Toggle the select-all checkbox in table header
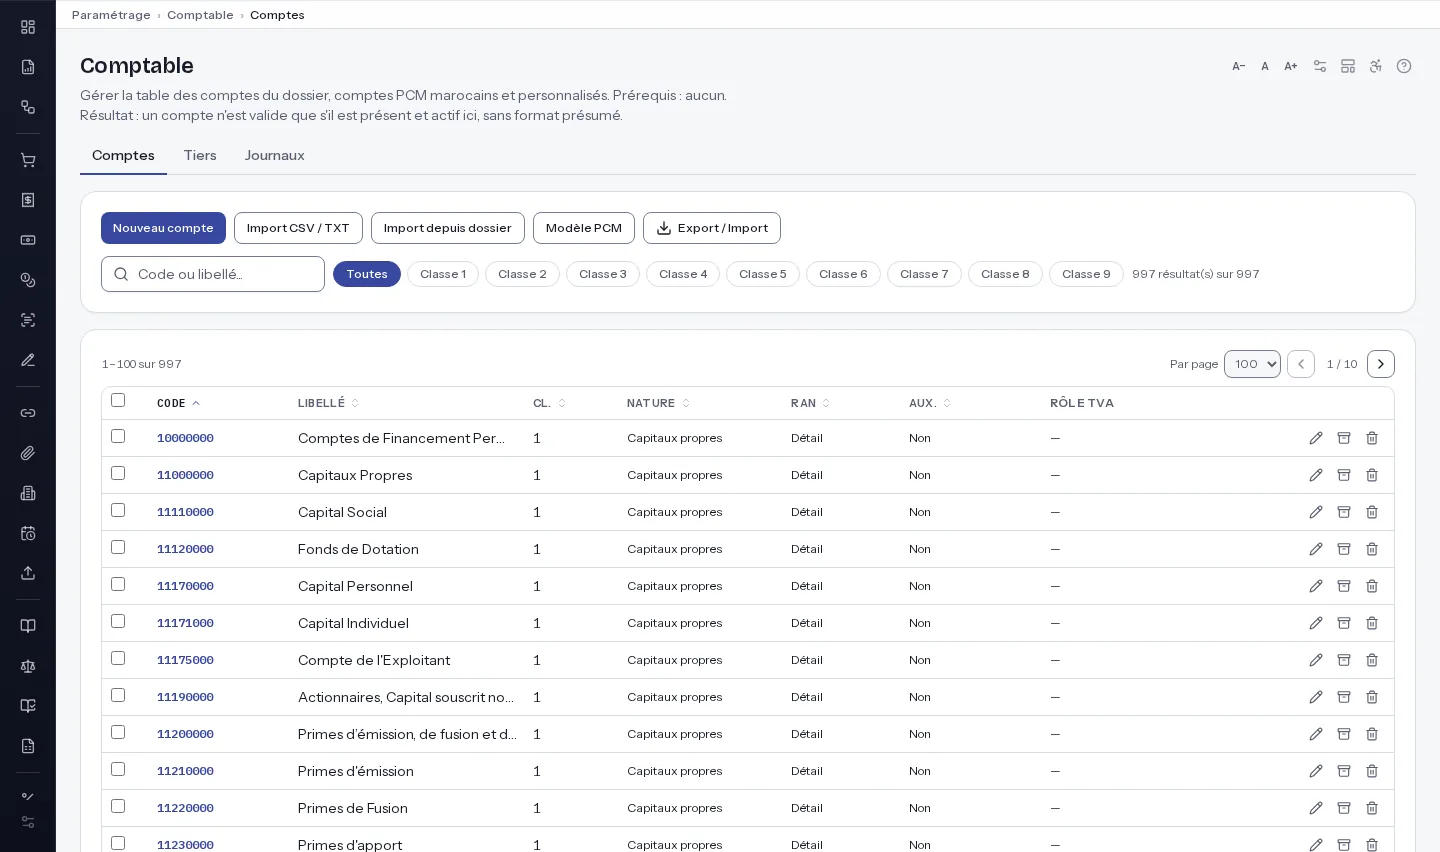Screen dimensions: 1440x852 (118, 400)
